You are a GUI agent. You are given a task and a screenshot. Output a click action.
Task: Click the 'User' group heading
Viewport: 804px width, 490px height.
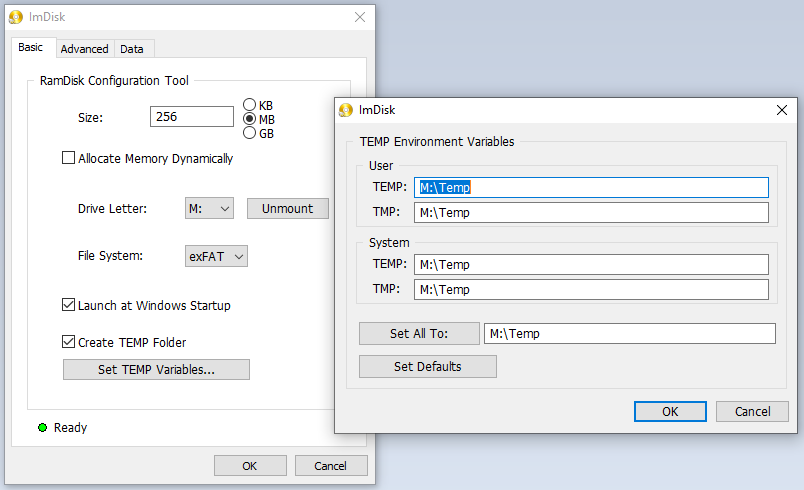(381, 166)
